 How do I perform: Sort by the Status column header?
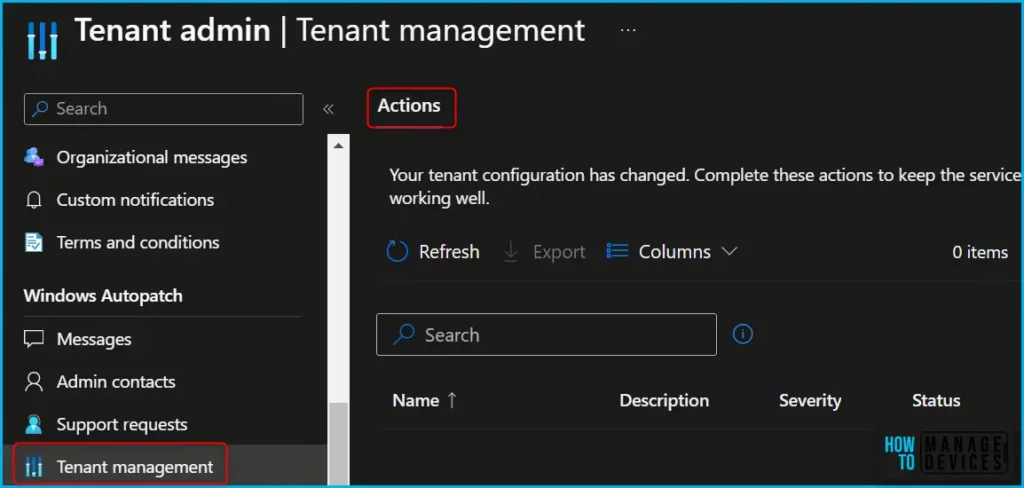[936, 400]
